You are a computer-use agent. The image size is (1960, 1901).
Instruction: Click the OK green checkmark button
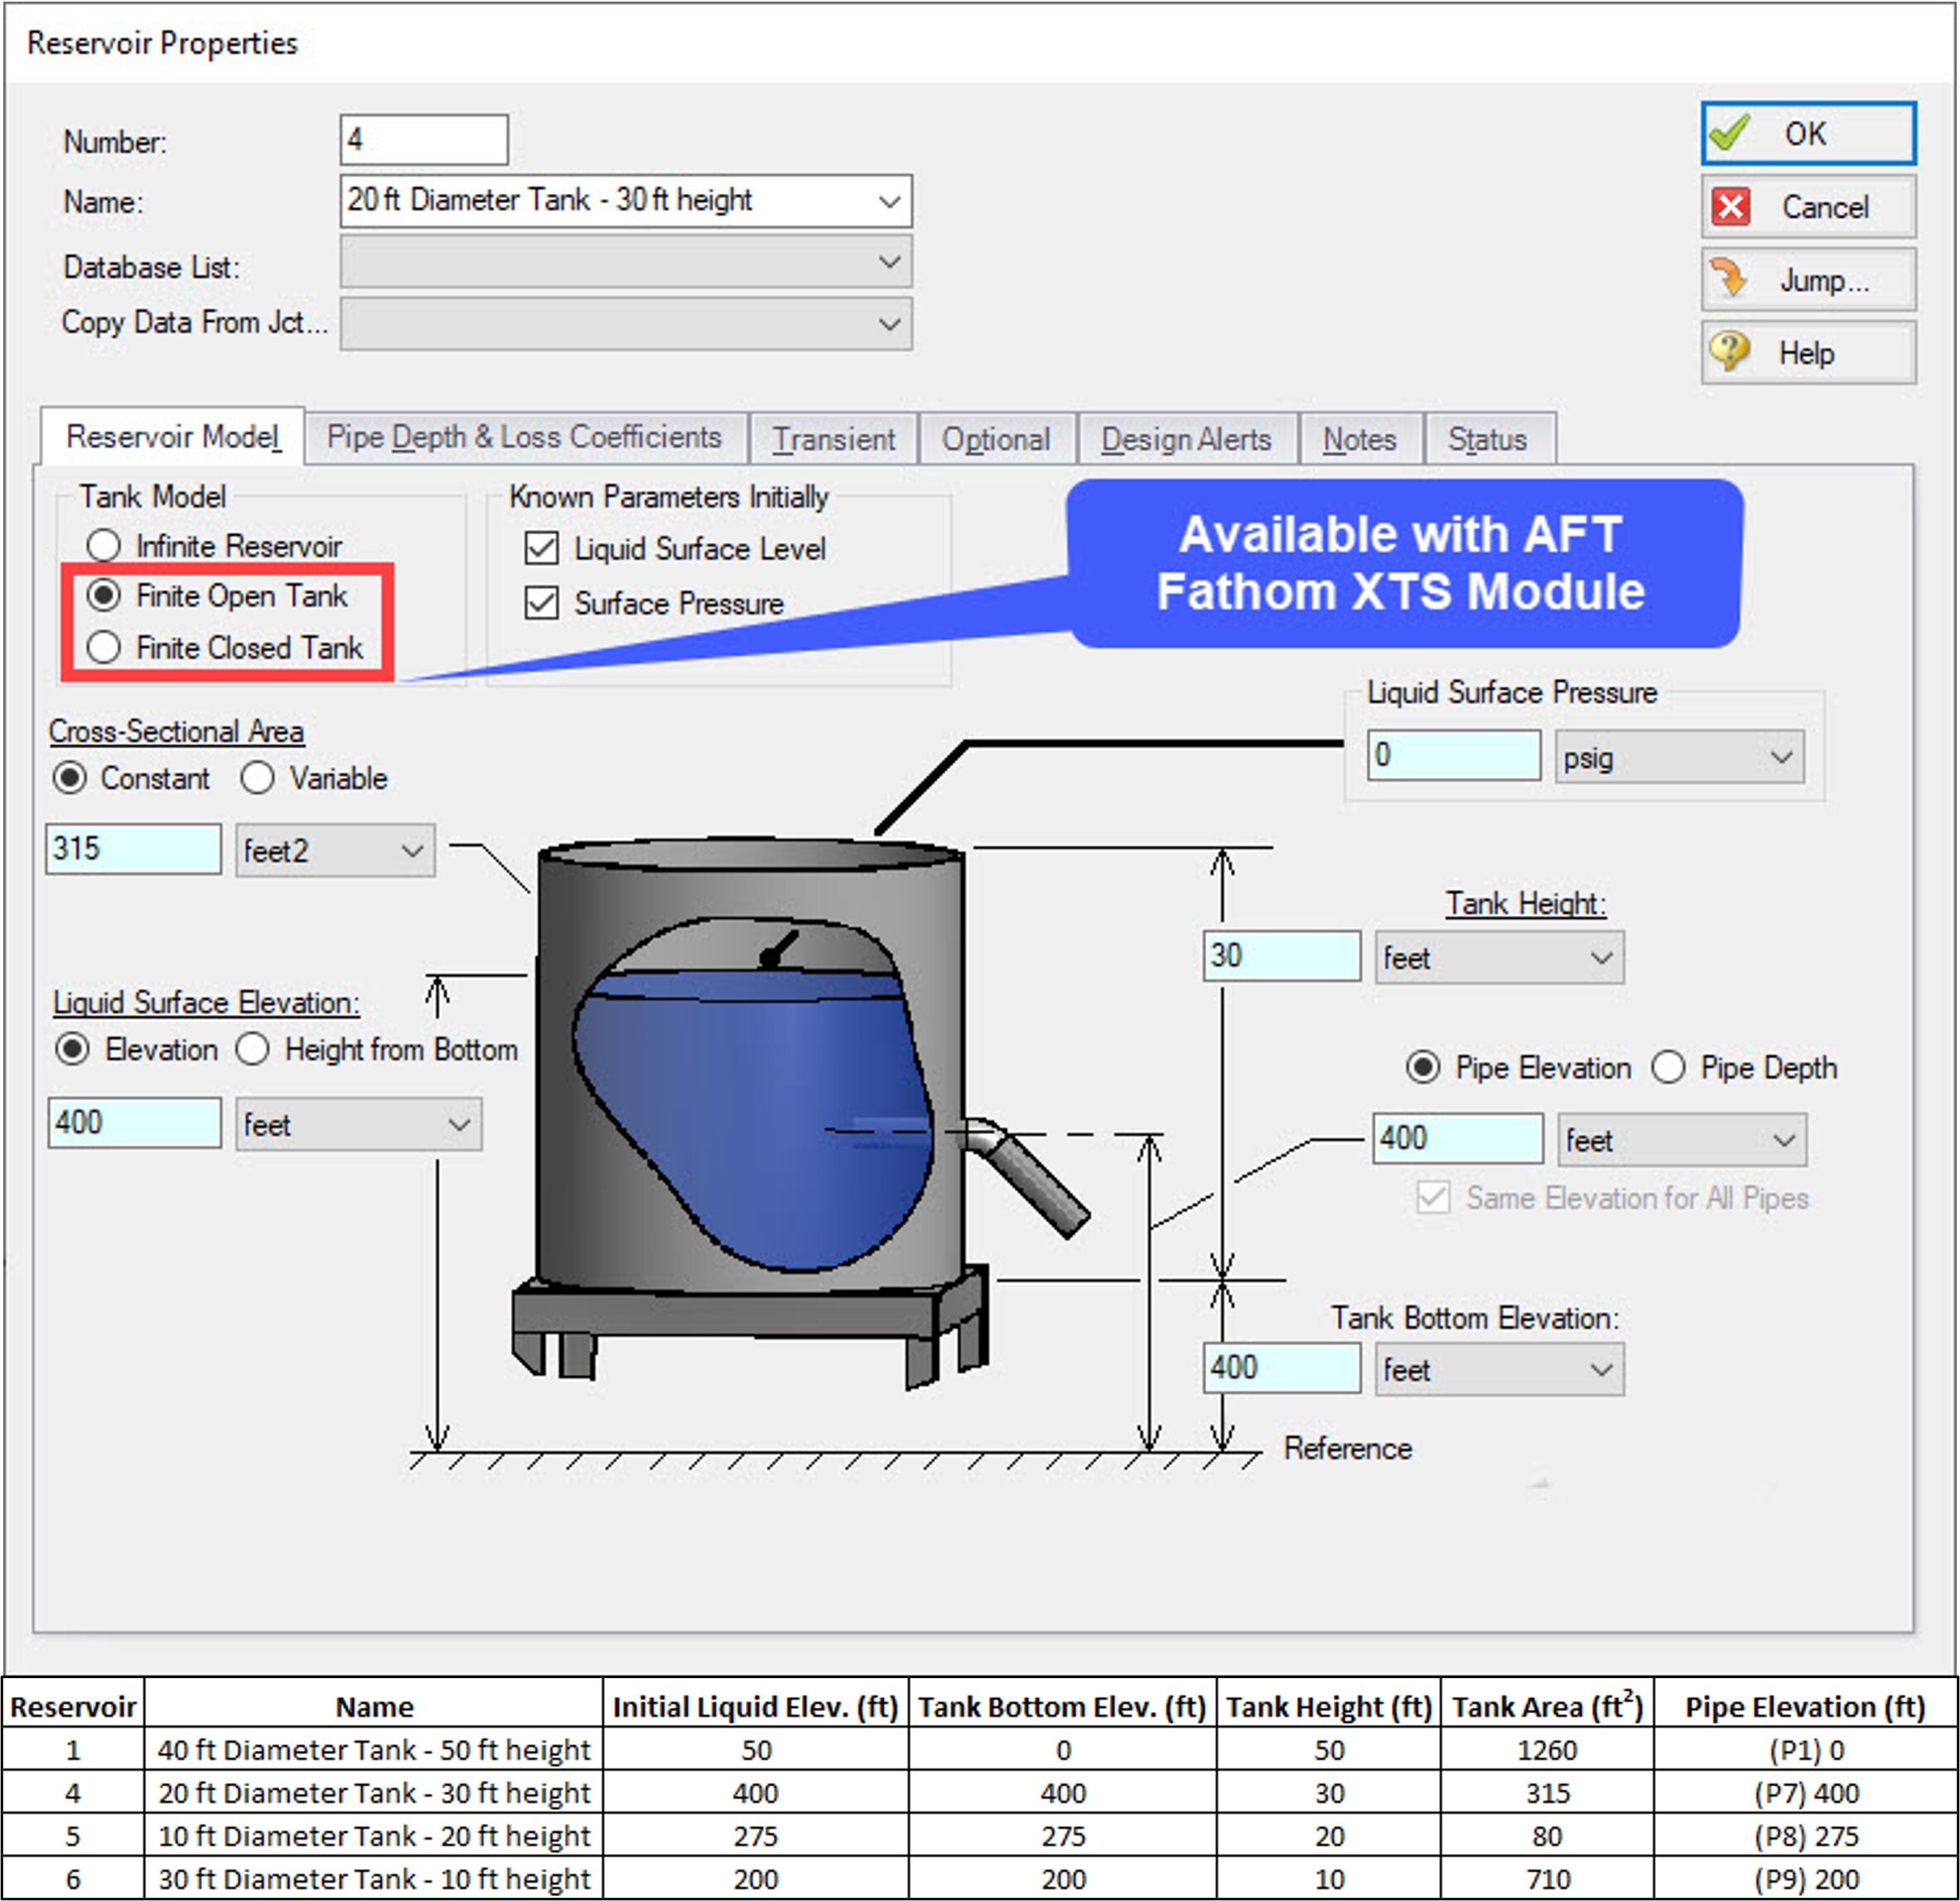click(x=1806, y=134)
